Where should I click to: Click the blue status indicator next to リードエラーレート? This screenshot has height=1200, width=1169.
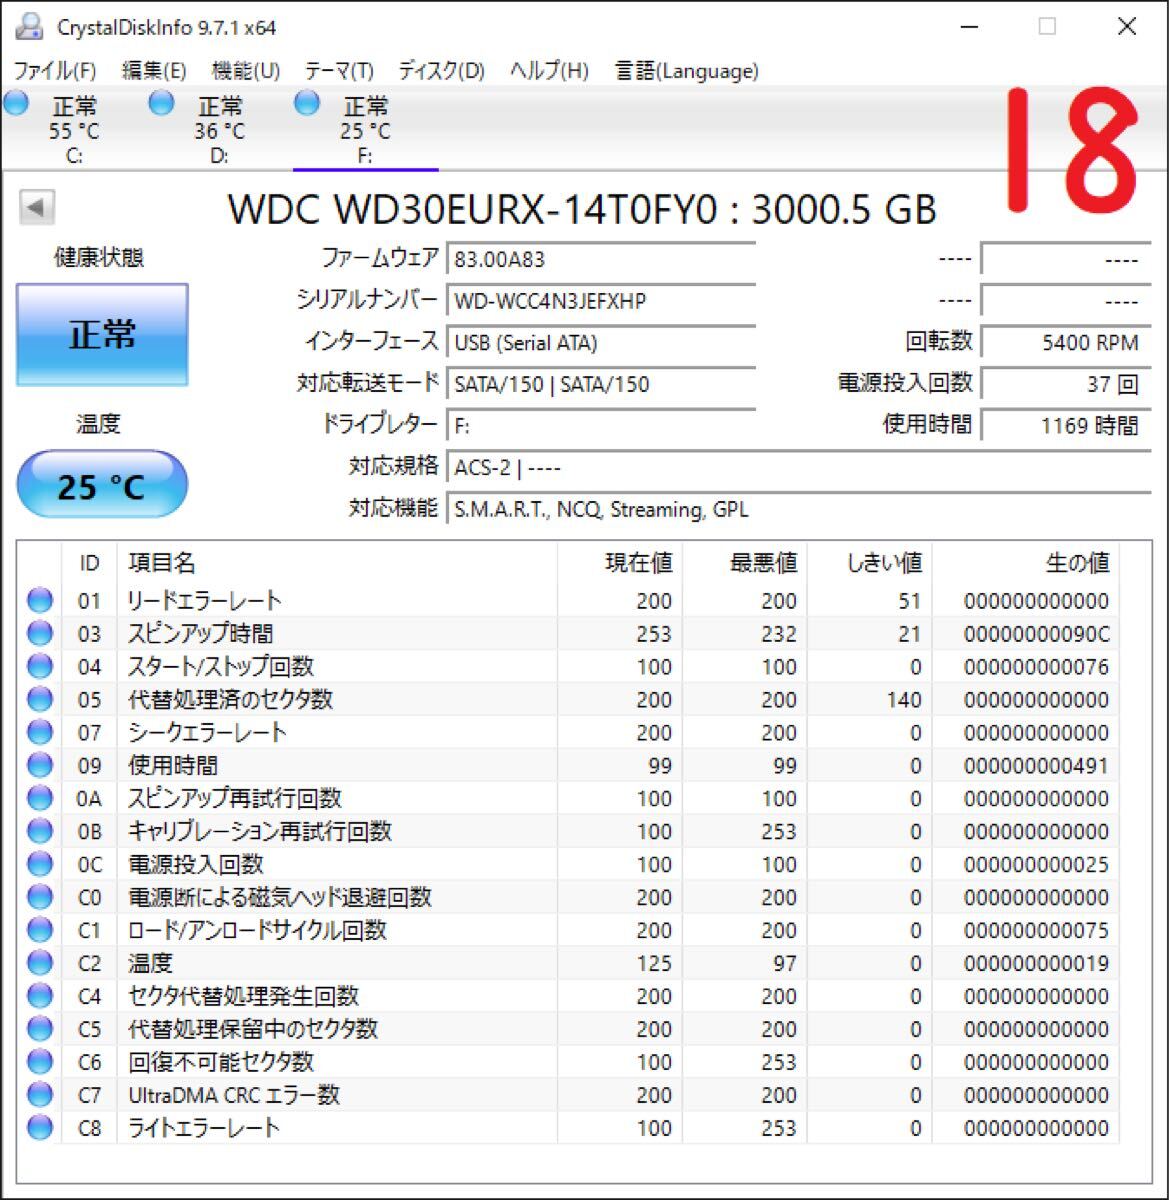39,600
